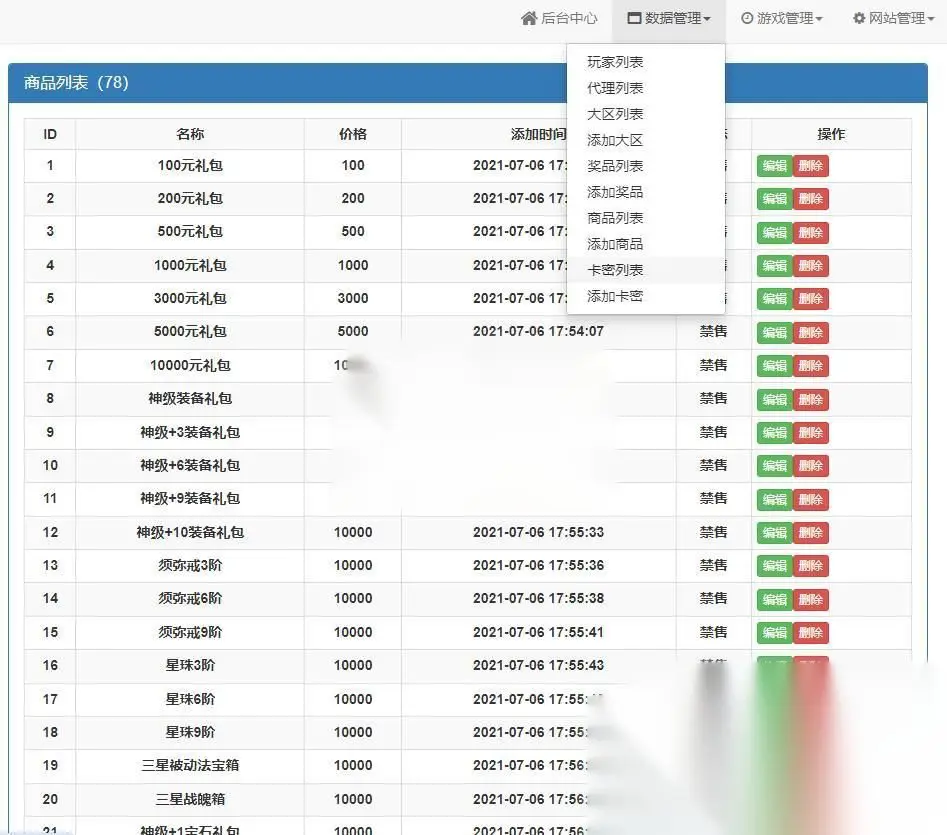Edit the 200元礼包 row
Screen dimensions: 947x835
click(774, 199)
